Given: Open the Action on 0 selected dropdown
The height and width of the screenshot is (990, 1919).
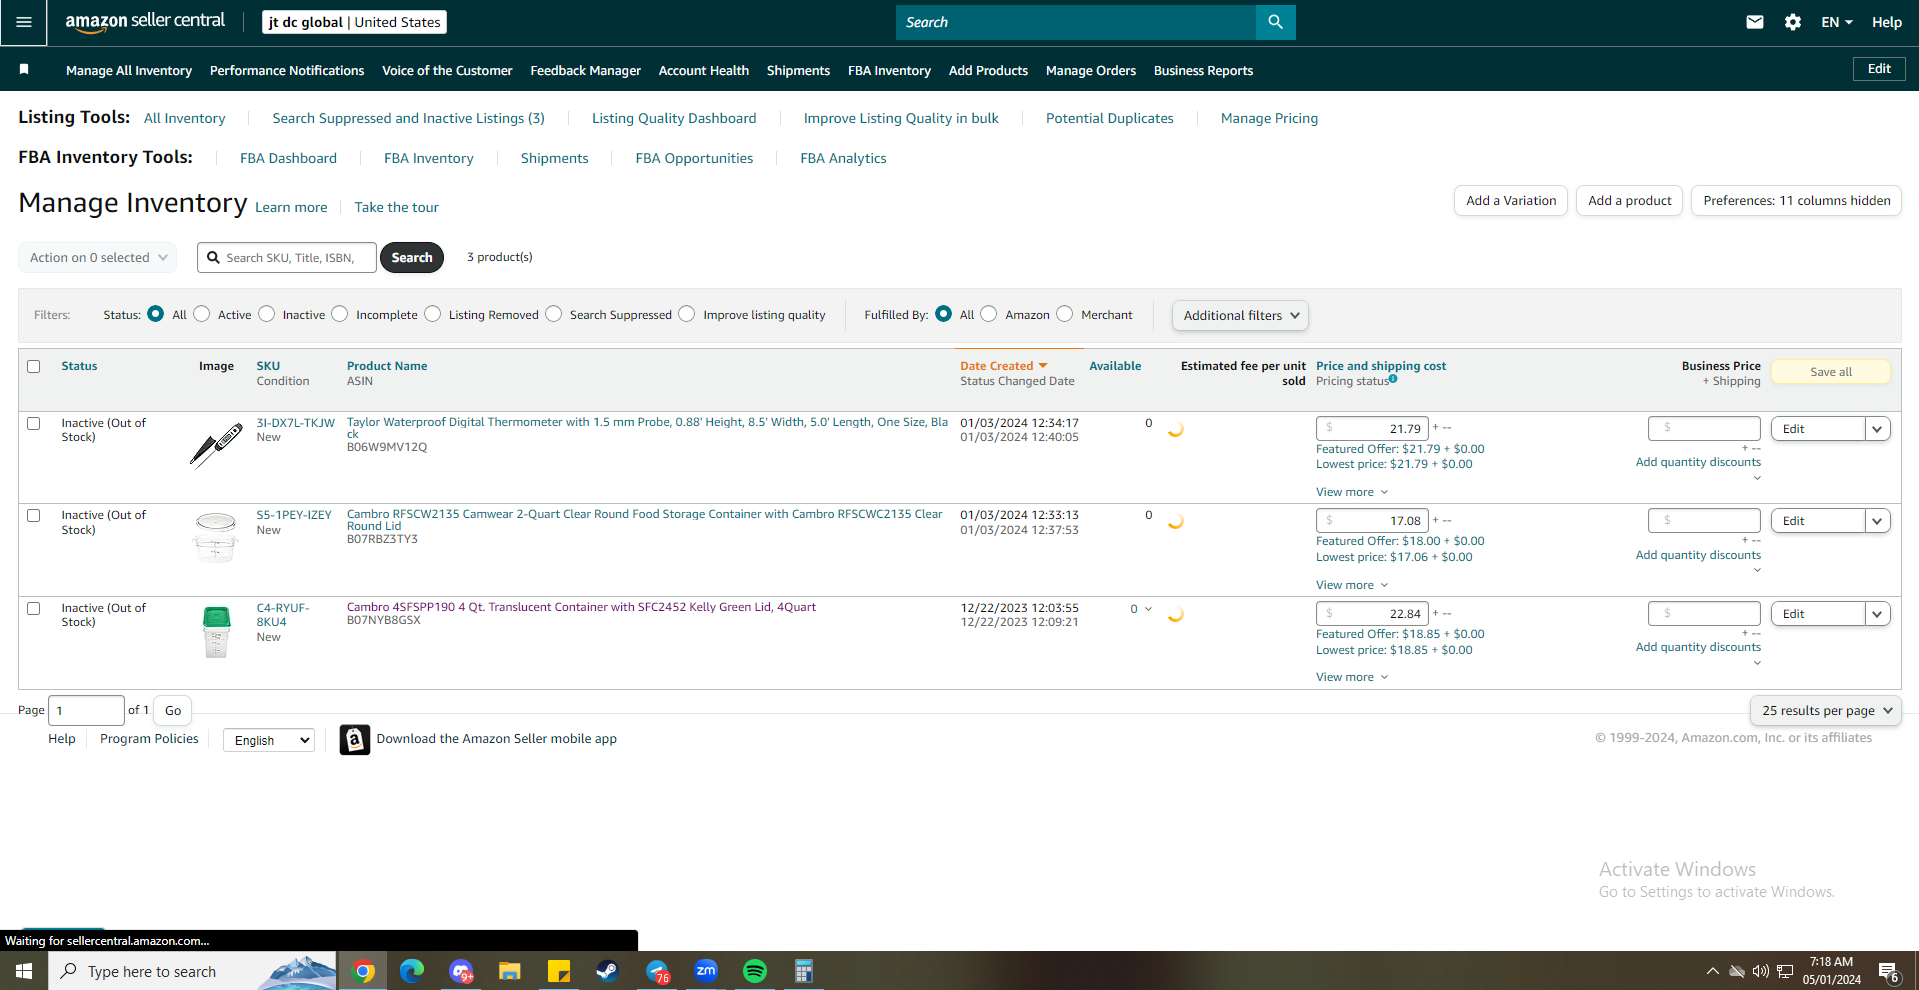Looking at the screenshot, I should (97, 257).
